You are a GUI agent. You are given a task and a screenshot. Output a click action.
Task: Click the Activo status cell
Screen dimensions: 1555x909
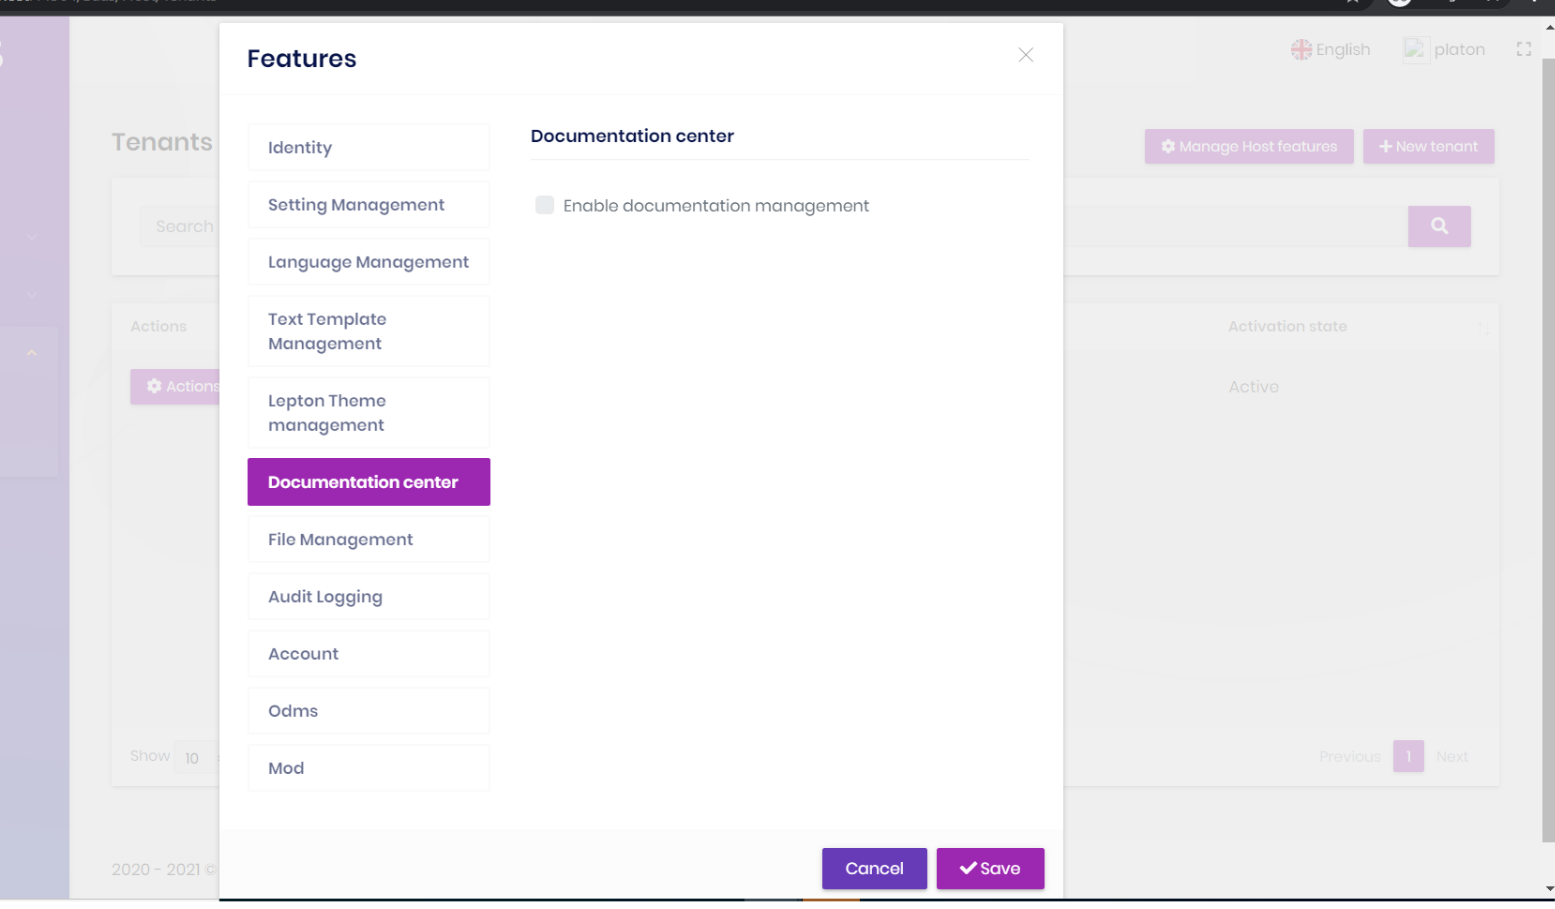click(1253, 387)
